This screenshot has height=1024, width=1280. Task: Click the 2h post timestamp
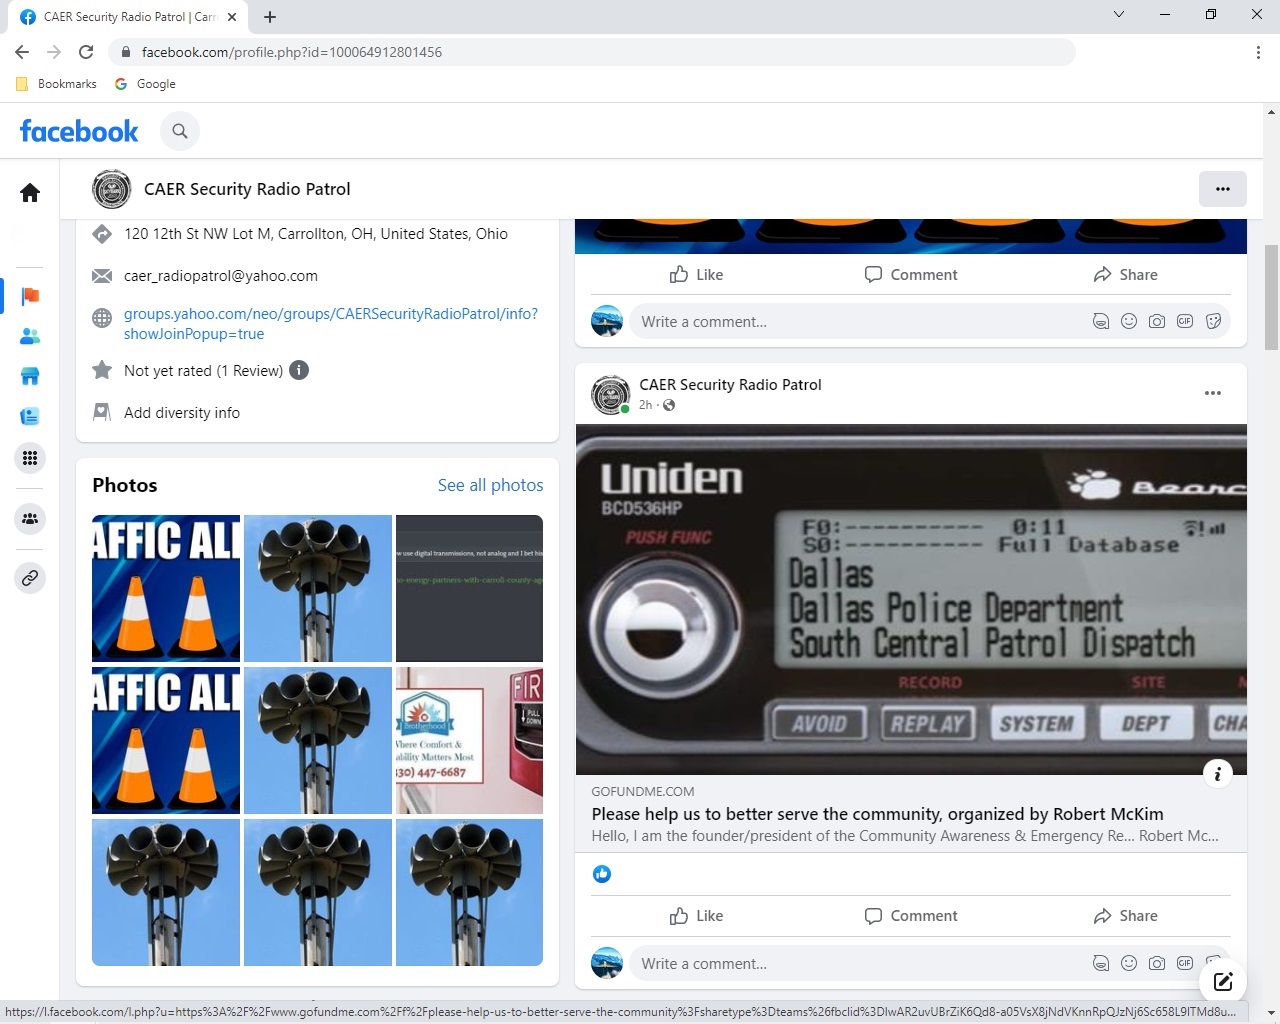pos(645,405)
